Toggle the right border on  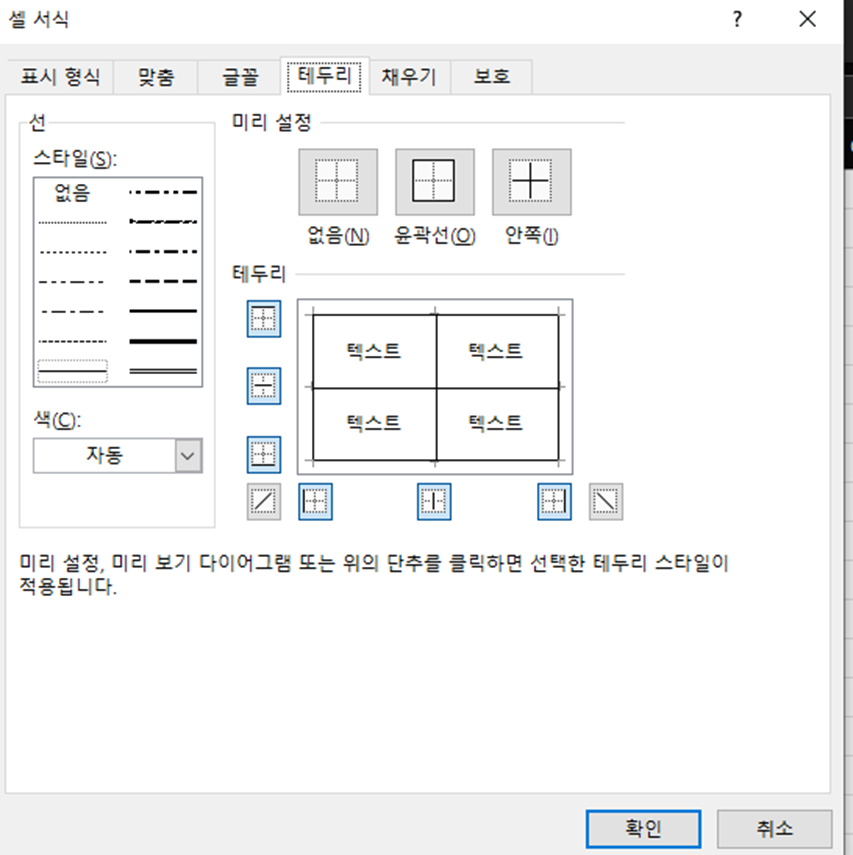click(x=553, y=502)
